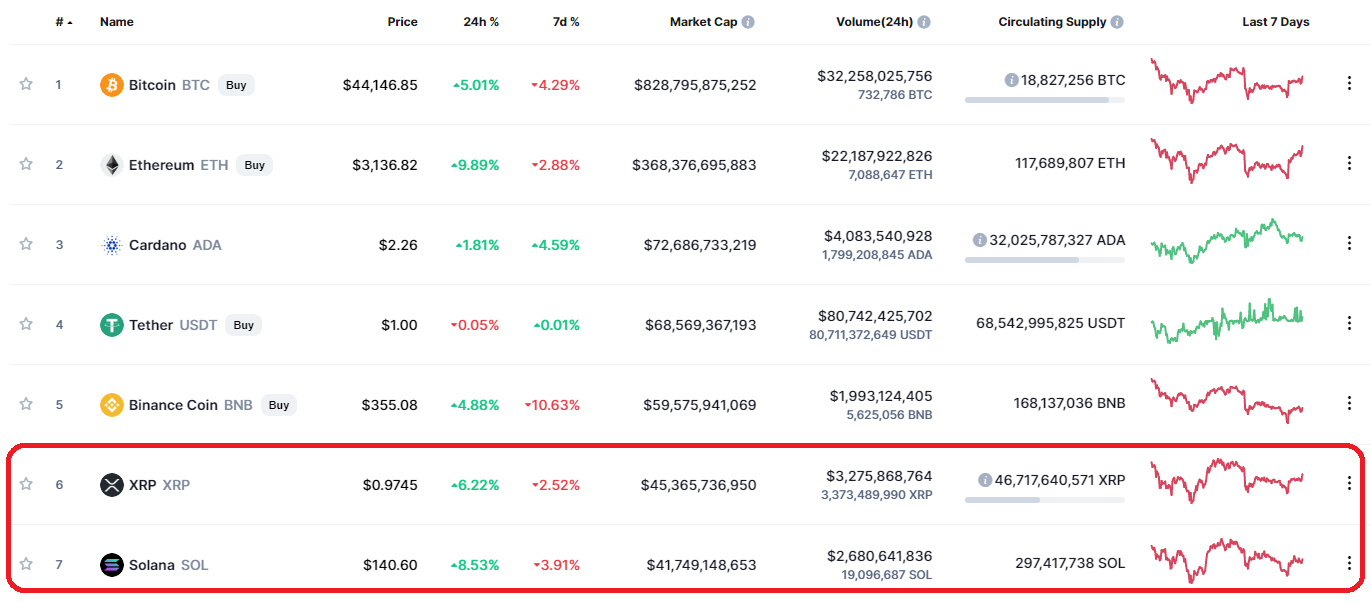The width and height of the screenshot is (1371, 603).
Task: Mark XRP as favorite with star
Action: point(26,484)
